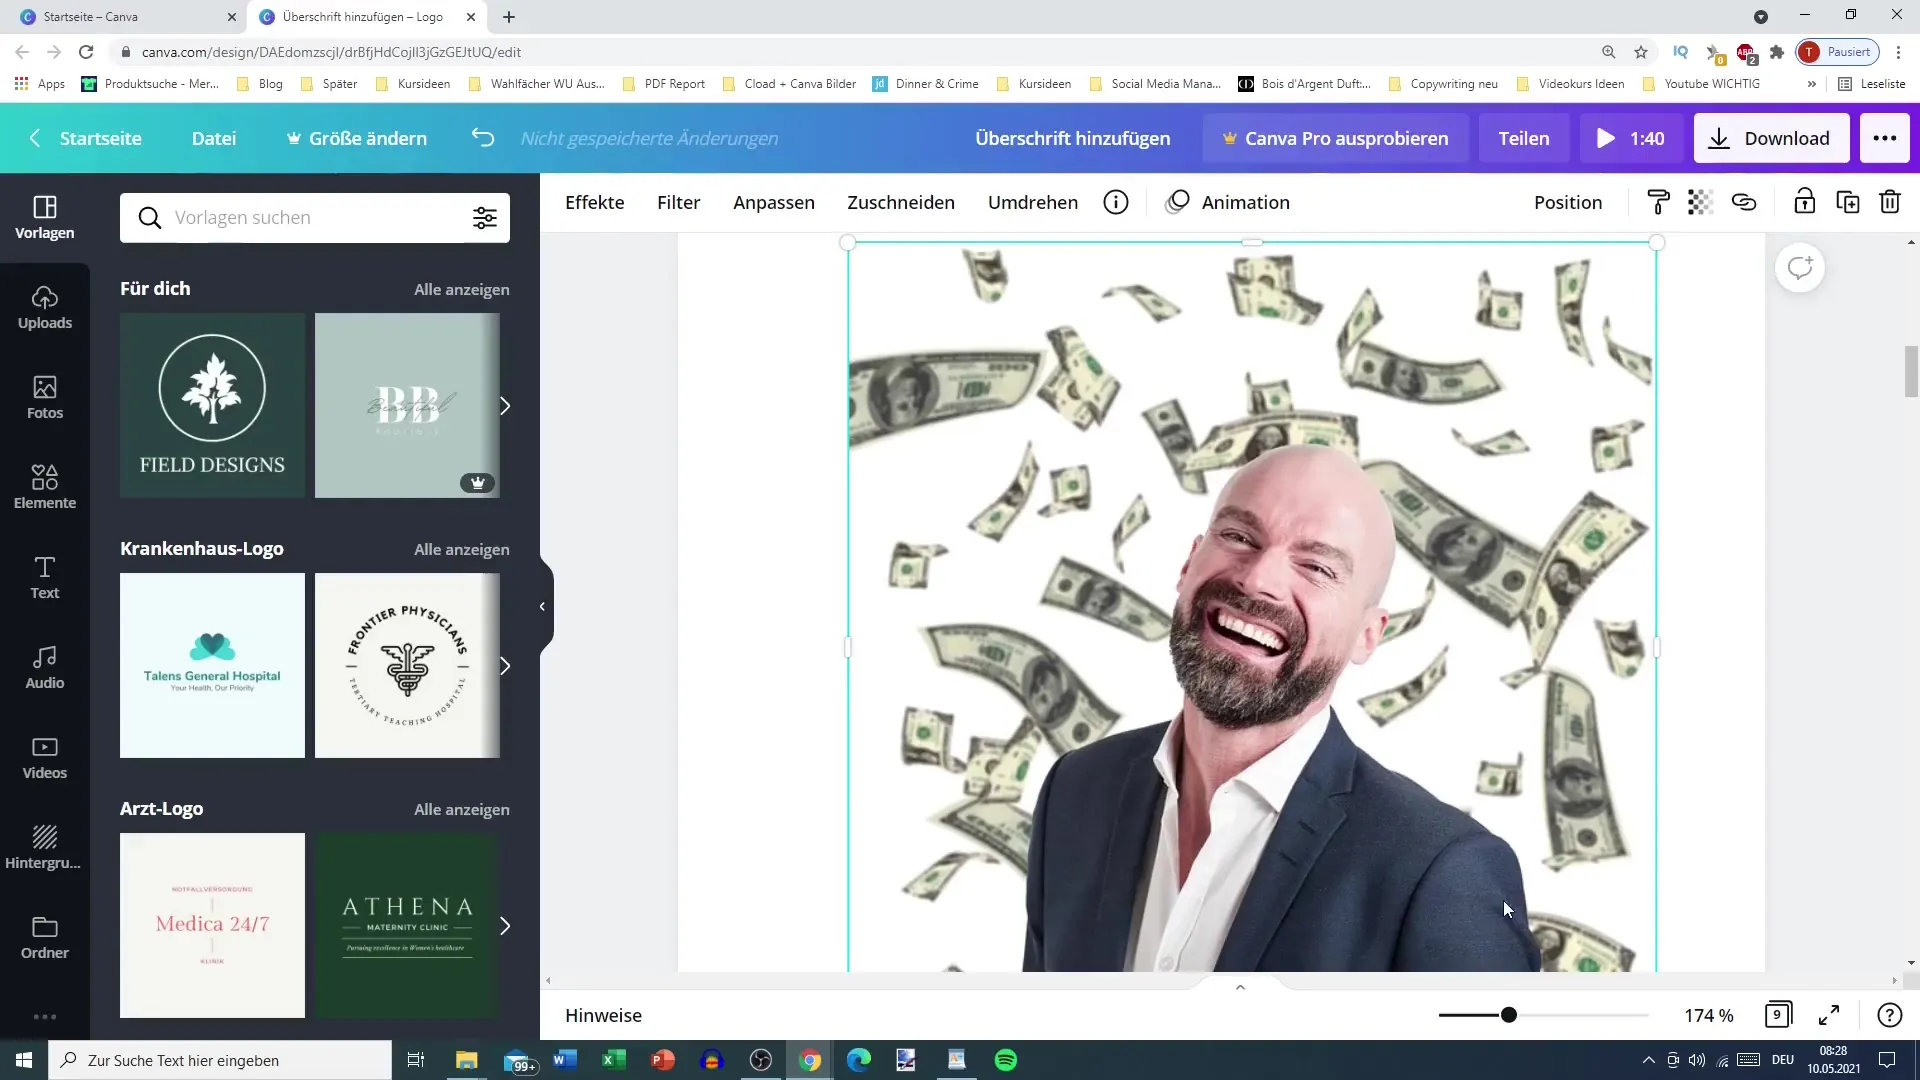This screenshot has width=1920, height=1080.
Task: Click the Crop/Zuschneiden tool icon
Action: 902,202
